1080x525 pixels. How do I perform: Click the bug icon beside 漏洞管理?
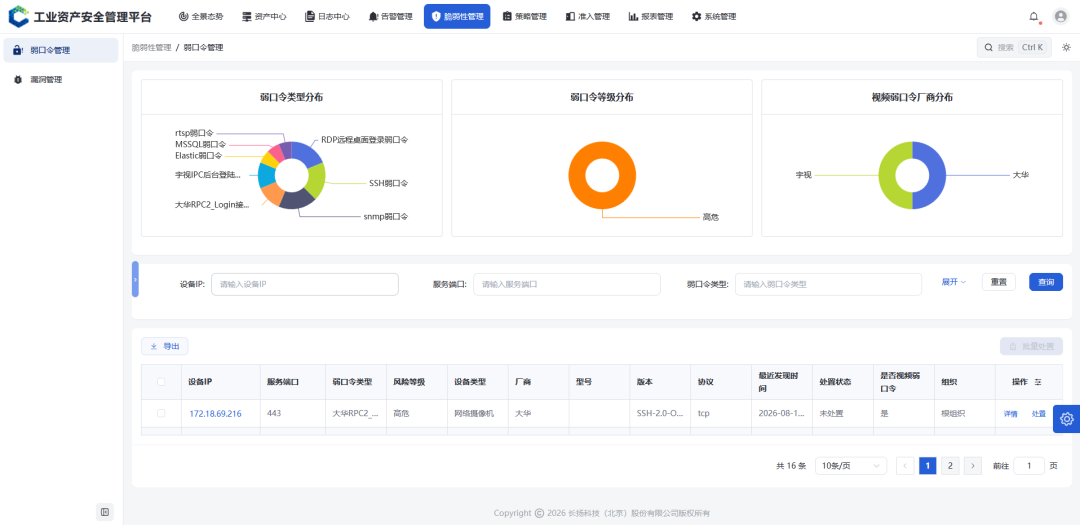click(18, 80)
